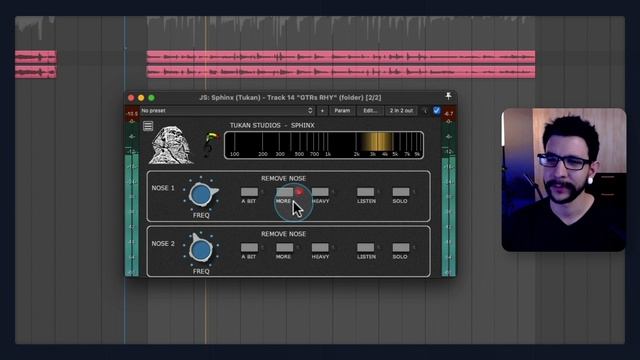Image resolution: width=640 pixels, height=360 pixels.
Task: Open the No preset dropdown
Action: 227,111
